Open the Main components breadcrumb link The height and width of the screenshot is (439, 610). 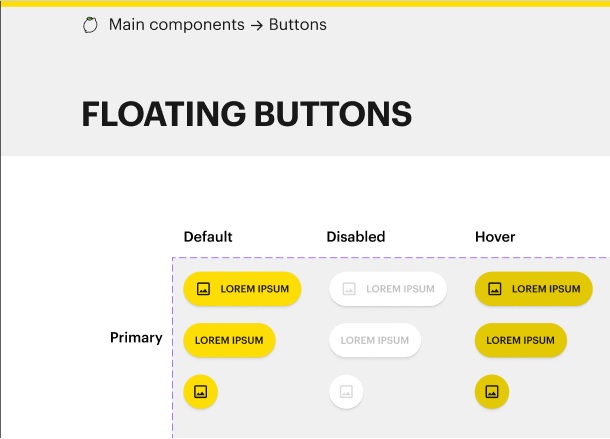click(176, 24)
